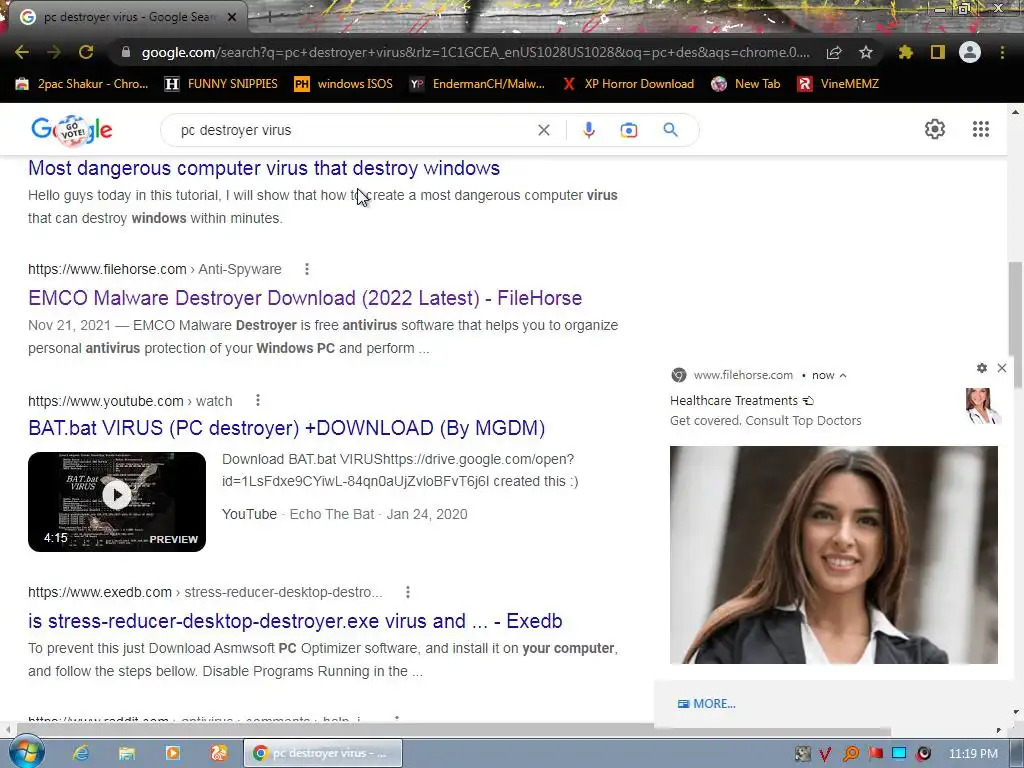Click the https://www.filehorse.com › Anti-Spyware breadcrumb

(x=155, y=269)
